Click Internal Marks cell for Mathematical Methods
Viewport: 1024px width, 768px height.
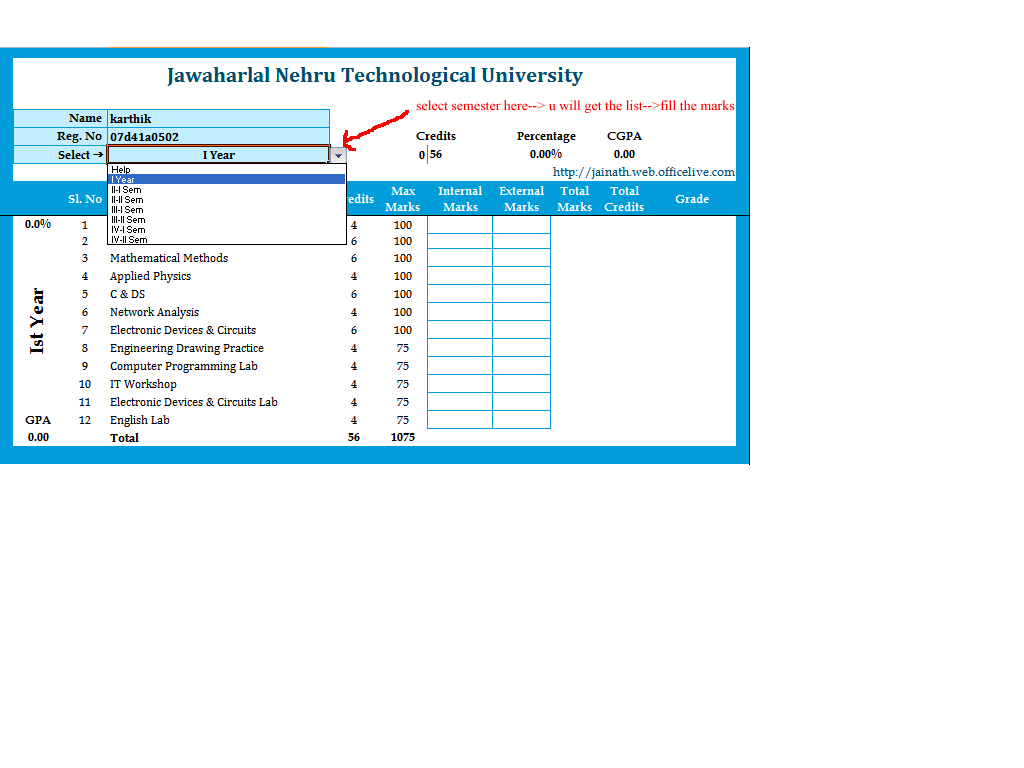460,258
